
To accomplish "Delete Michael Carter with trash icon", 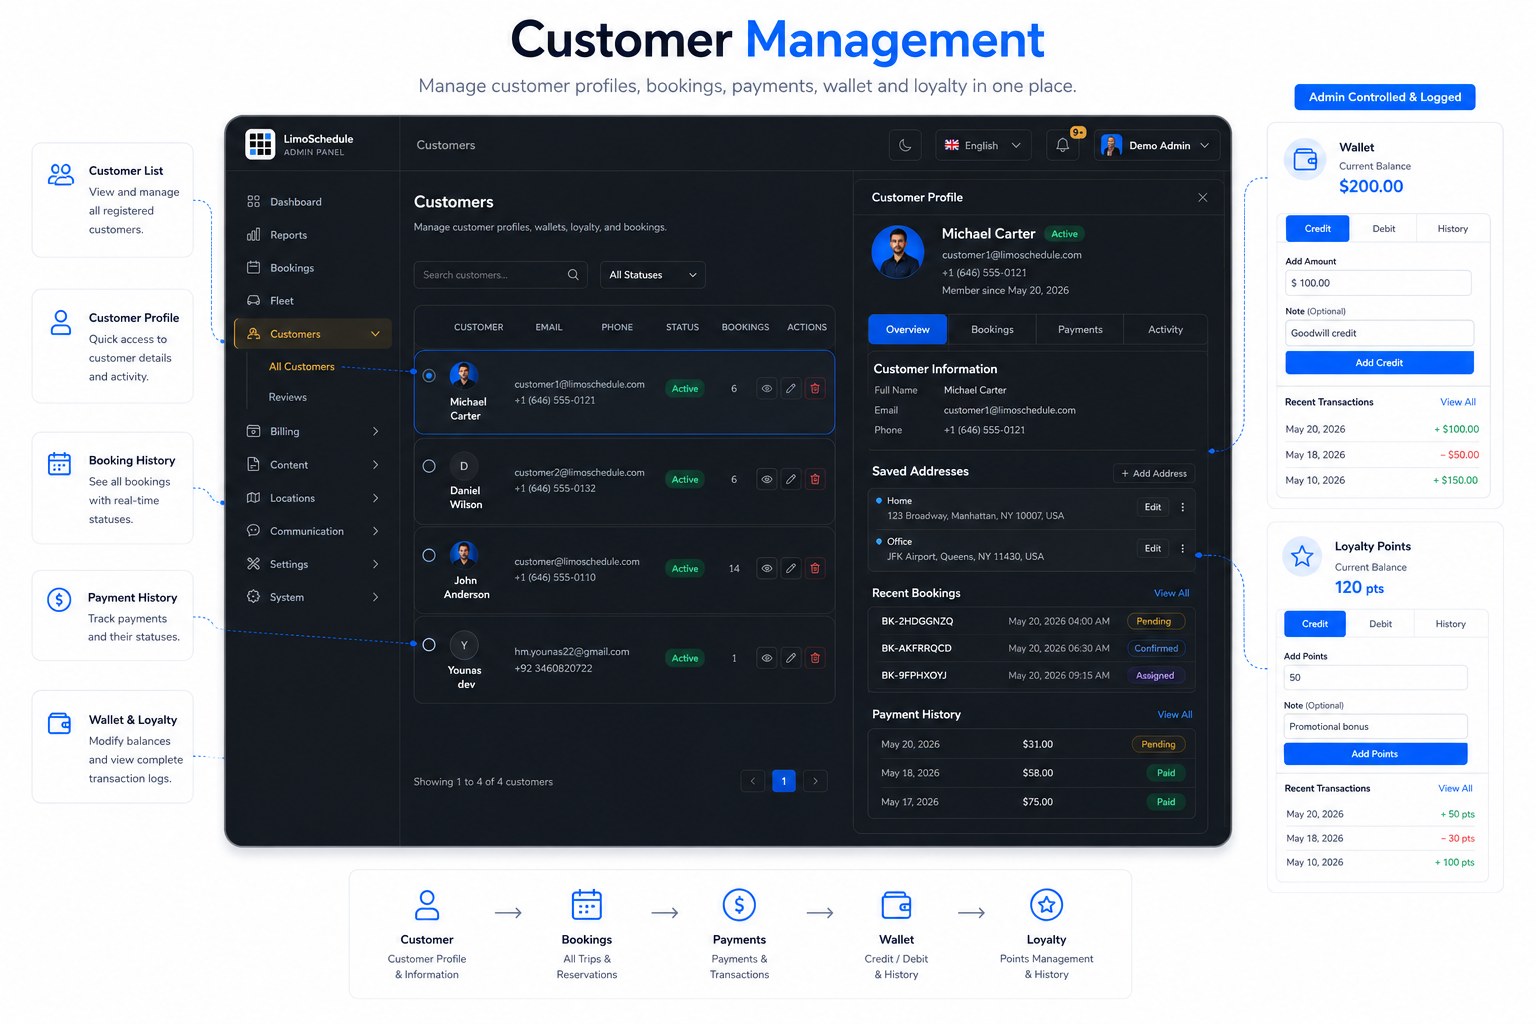I will [x=815, y=389].
